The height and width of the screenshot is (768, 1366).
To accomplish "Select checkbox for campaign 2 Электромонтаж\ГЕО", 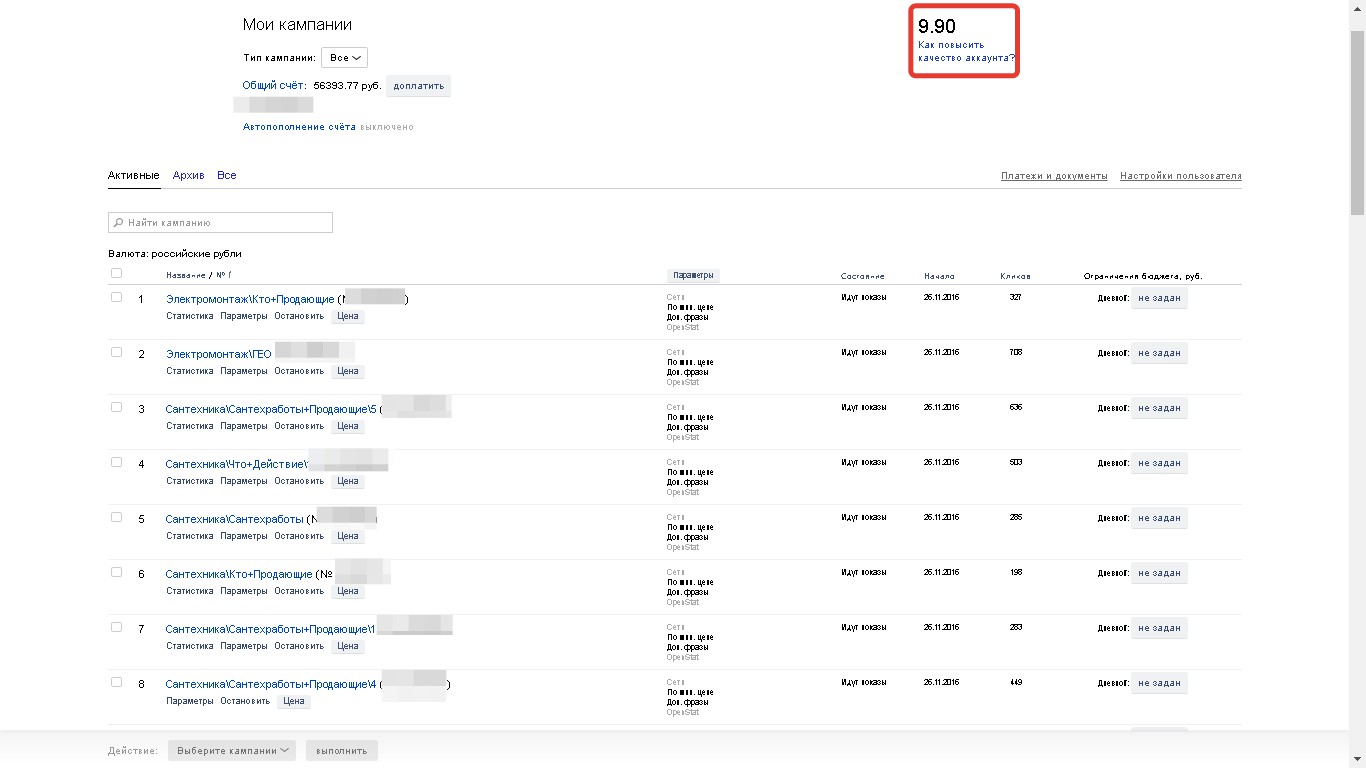I will (116, 352).
